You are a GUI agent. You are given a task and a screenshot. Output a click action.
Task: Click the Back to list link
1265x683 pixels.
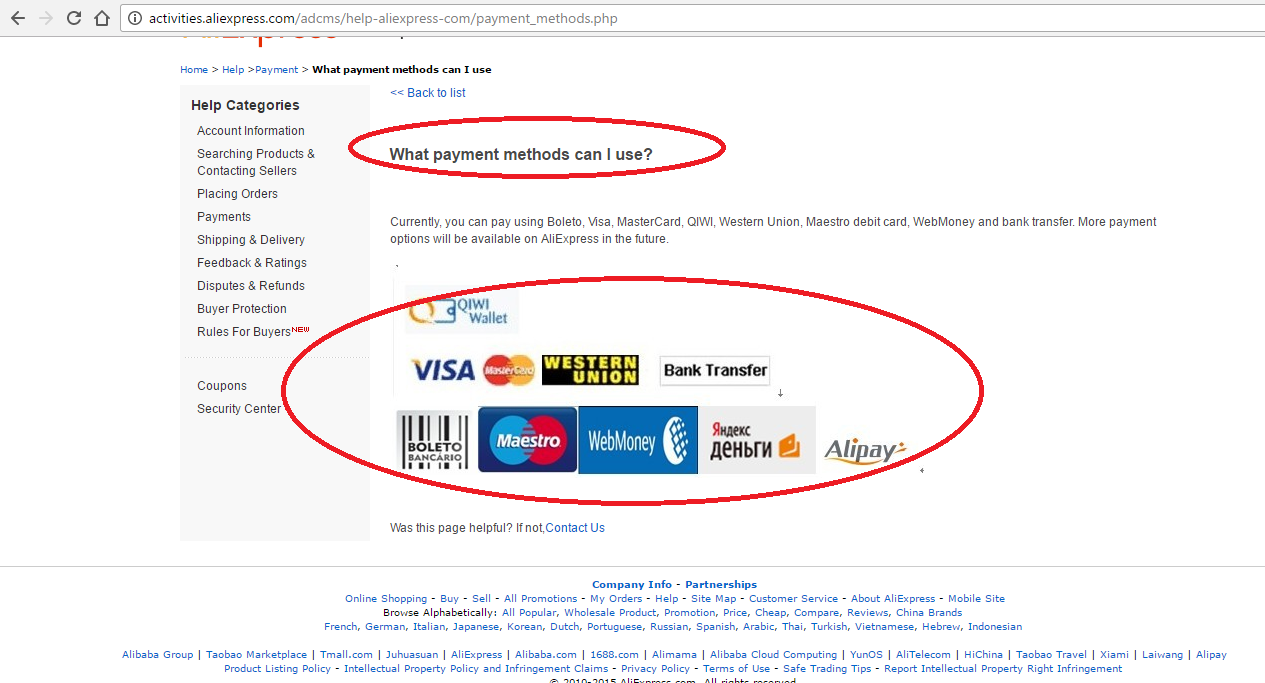coord(428,93)
